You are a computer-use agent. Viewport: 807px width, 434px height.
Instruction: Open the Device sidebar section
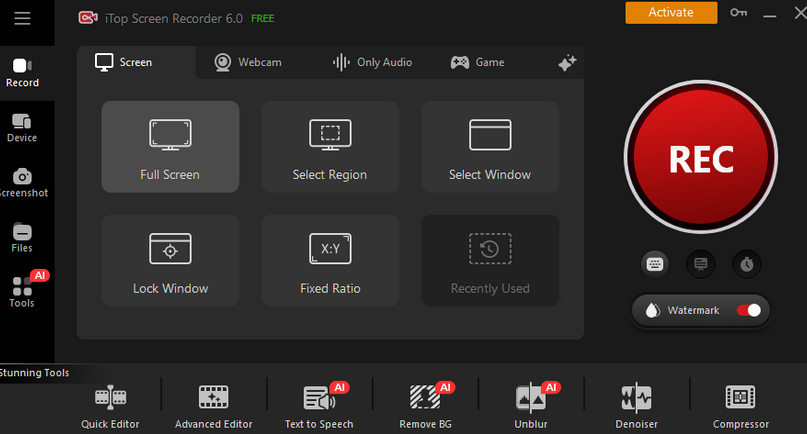(x=22, y=128)
